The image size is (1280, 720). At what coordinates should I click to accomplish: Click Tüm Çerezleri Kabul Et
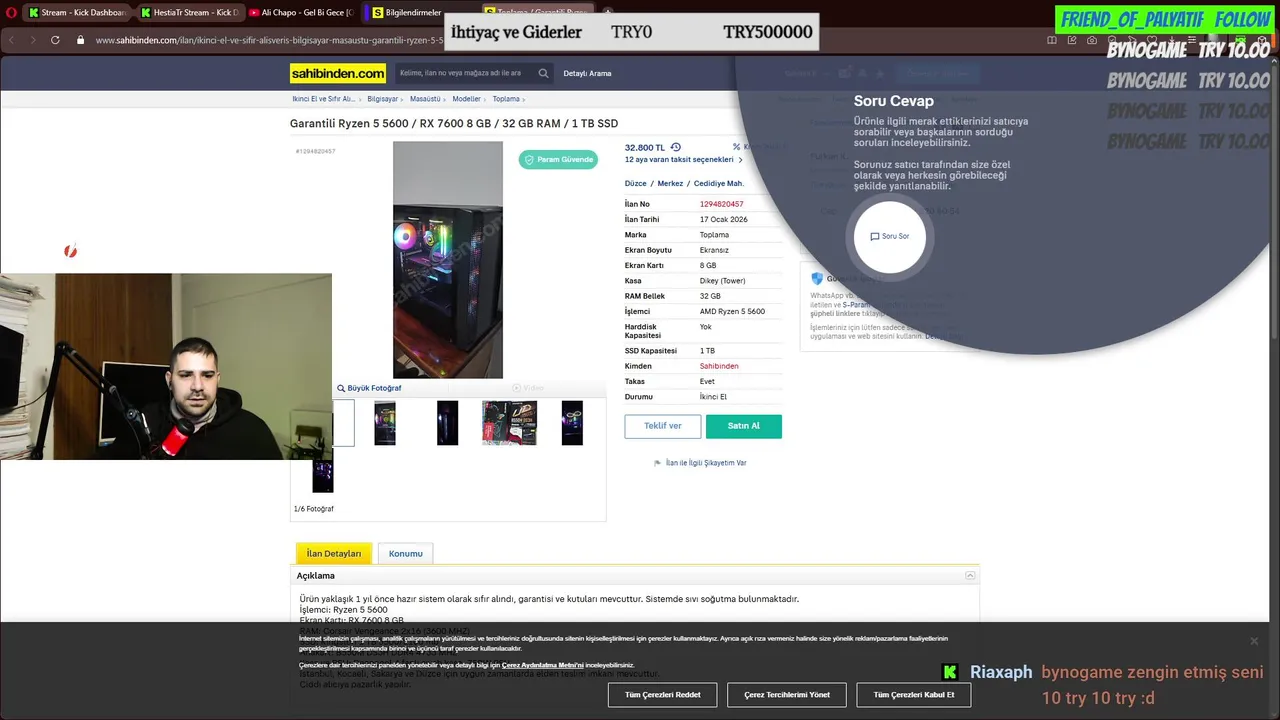(914, 695)
